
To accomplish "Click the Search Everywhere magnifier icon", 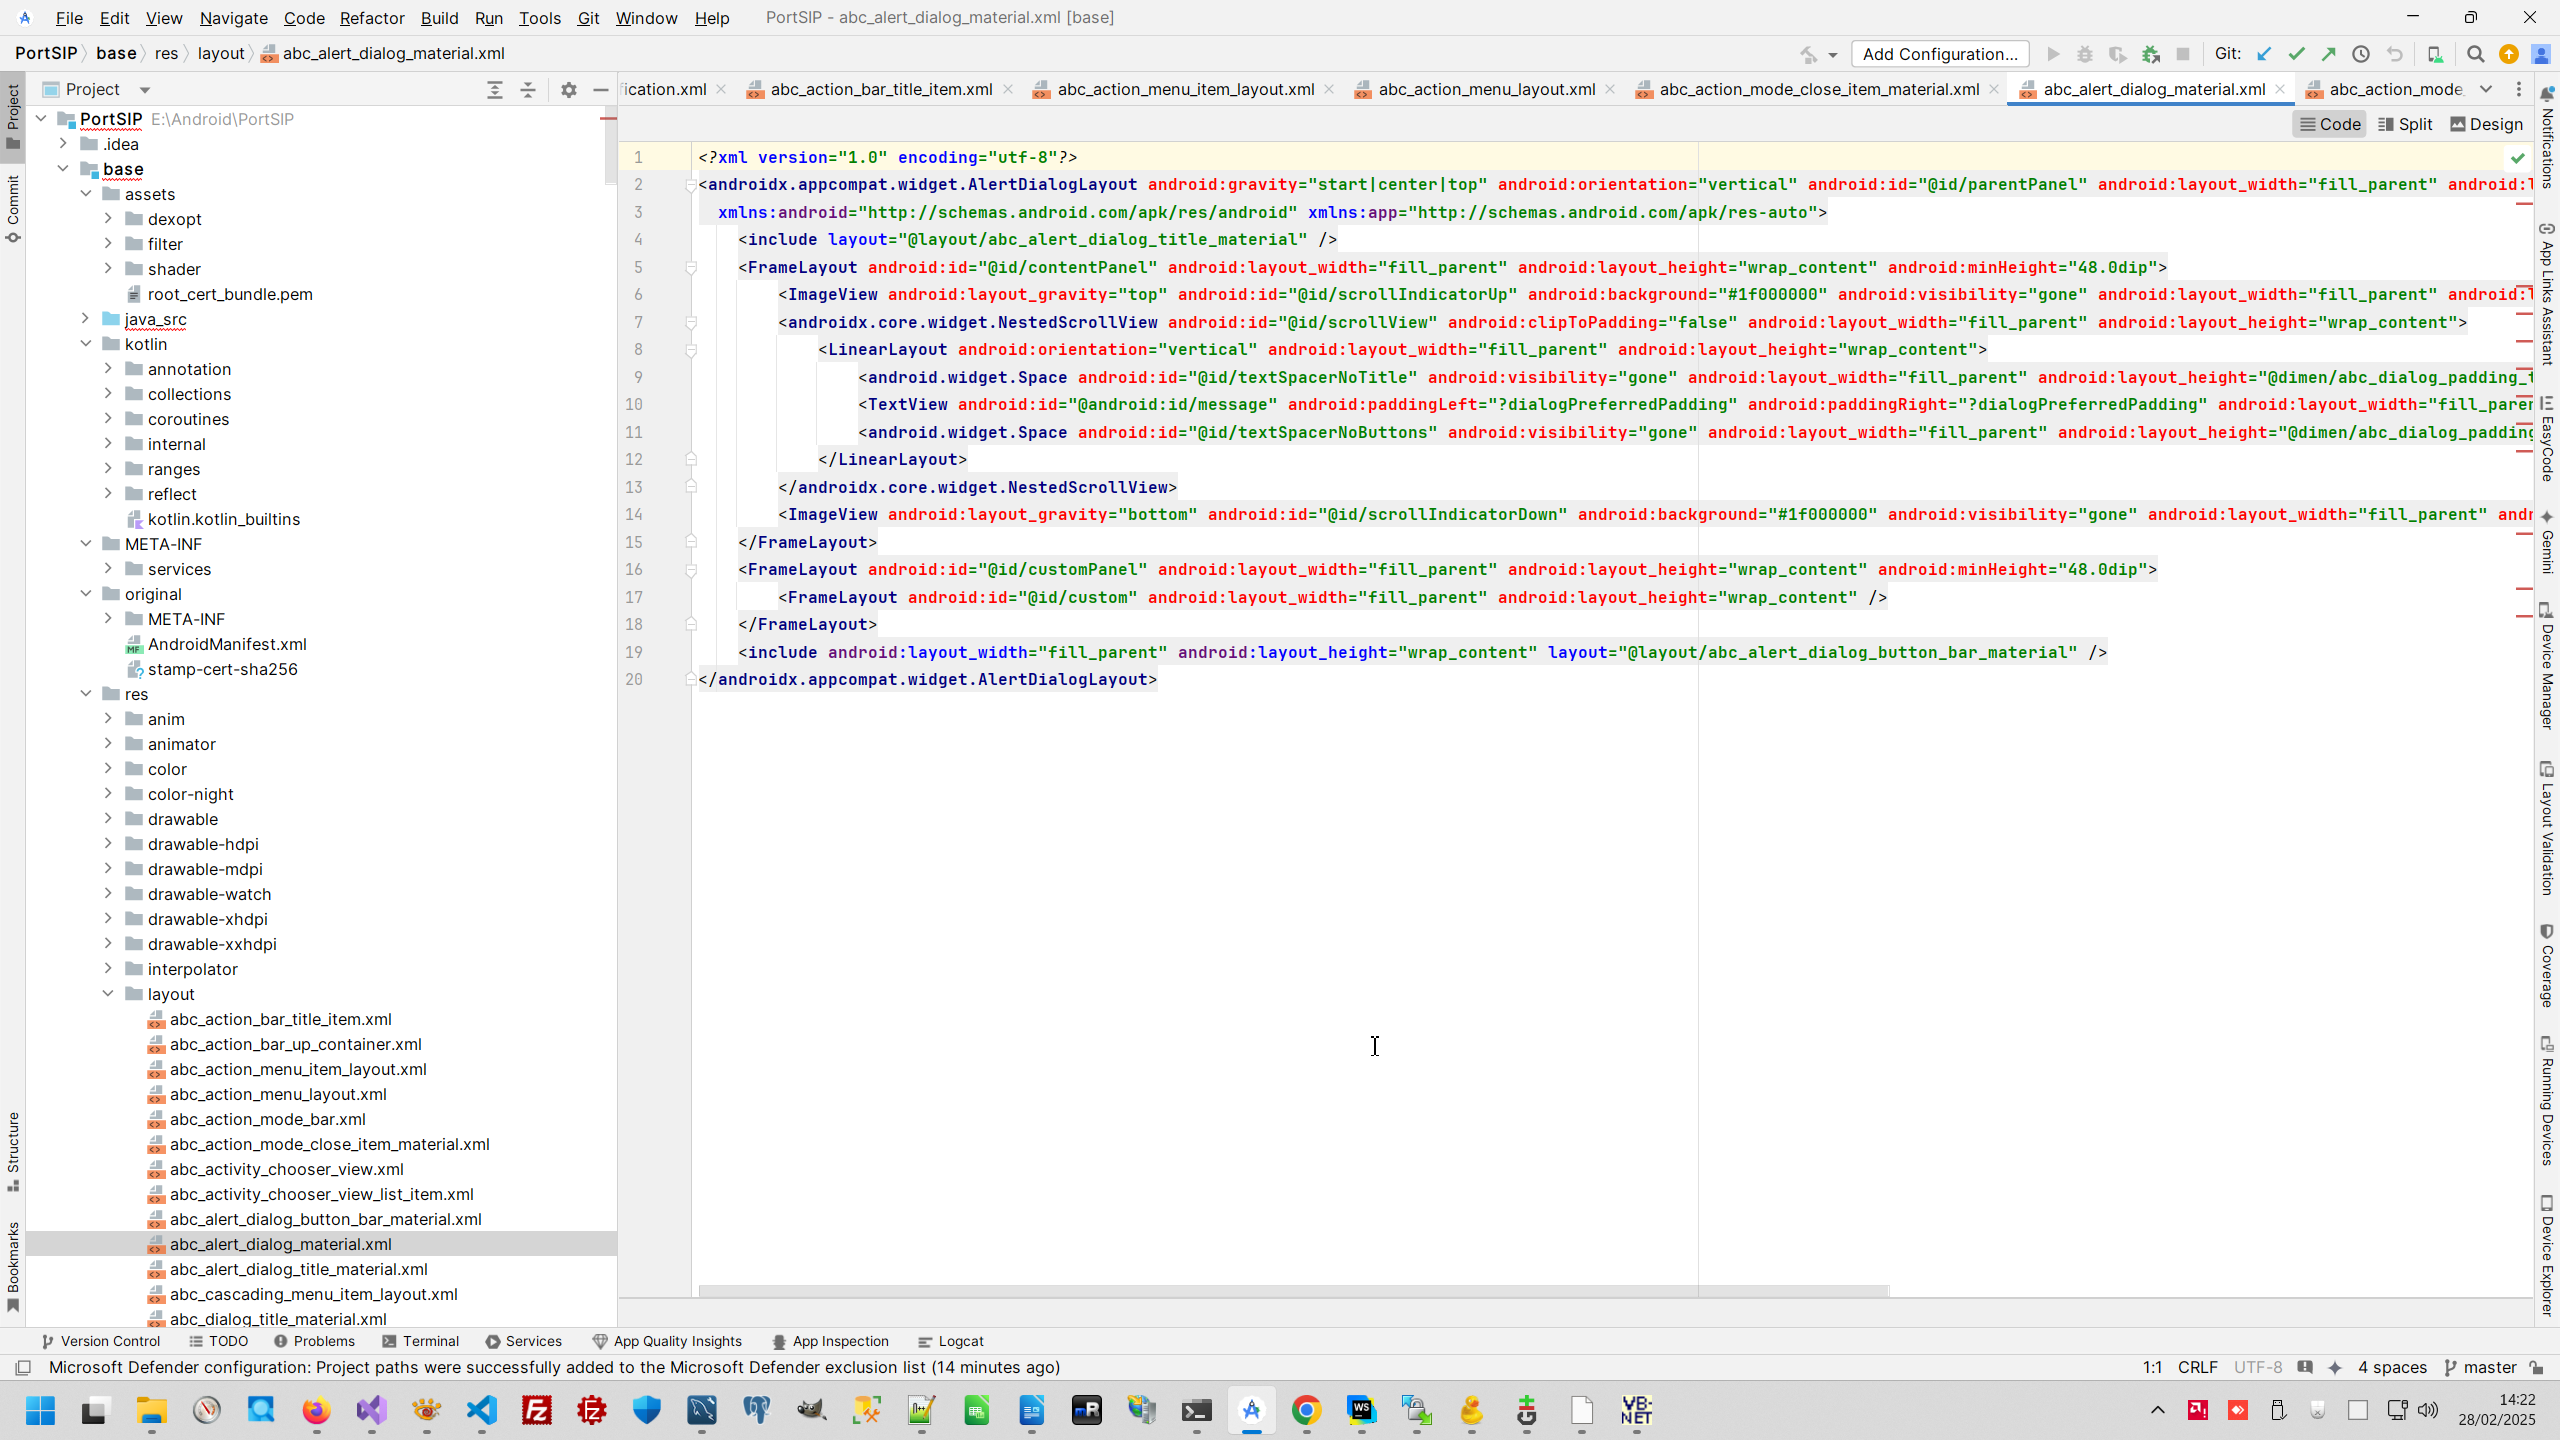I will point(2476,54).
